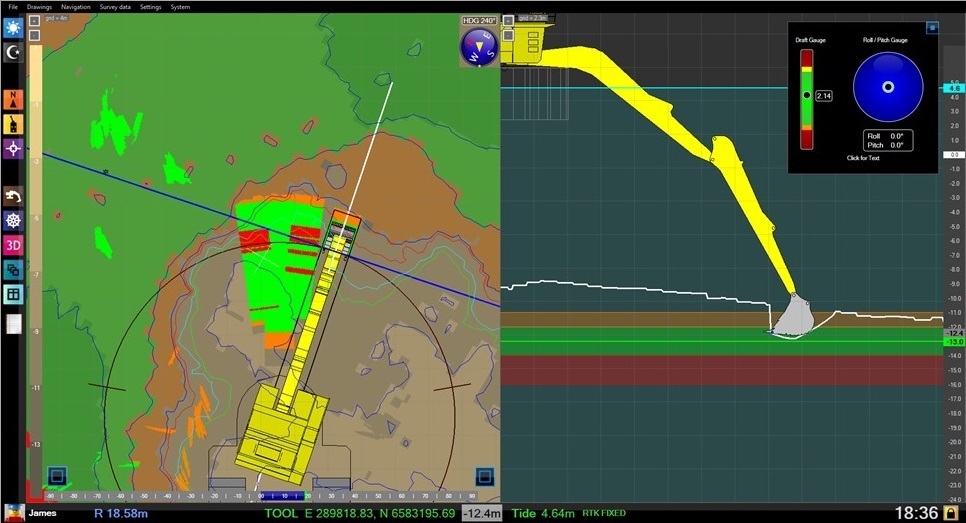Click the purple crosshair center icon
This screenshot has width=966, height=523.
pyautogui.click(x=13, y=149)
